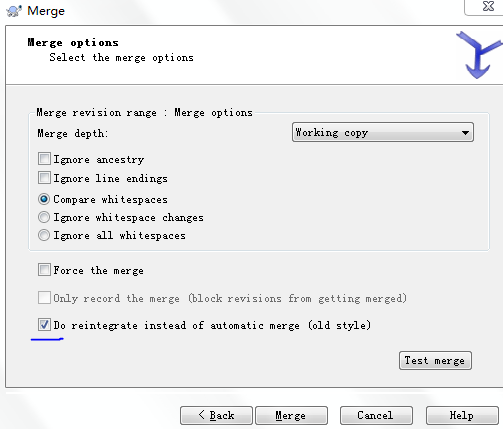Viewport: 503px width, 429px height.
Task: Check the Force the merge checkbox
Action: (x=44, y=270)
